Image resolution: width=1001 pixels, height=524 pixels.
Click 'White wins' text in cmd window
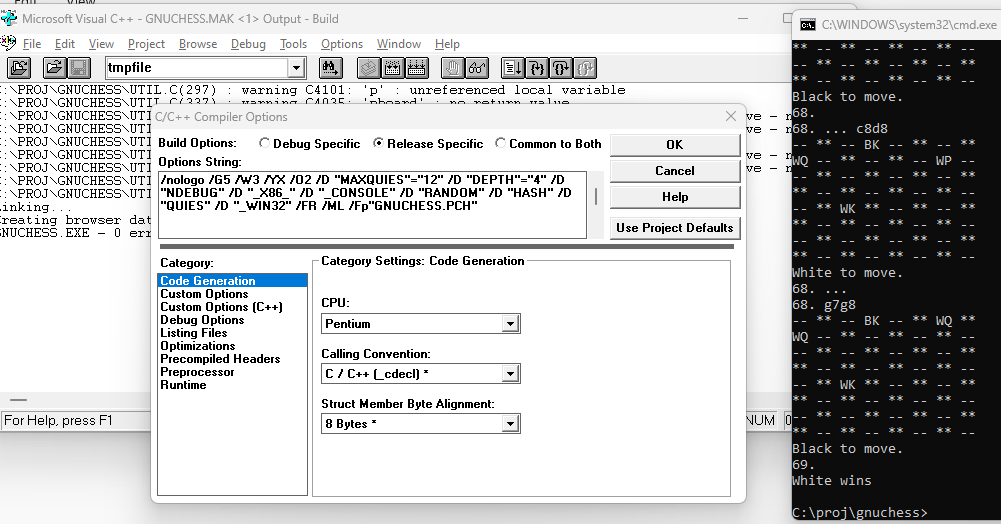tap(831, 481)
